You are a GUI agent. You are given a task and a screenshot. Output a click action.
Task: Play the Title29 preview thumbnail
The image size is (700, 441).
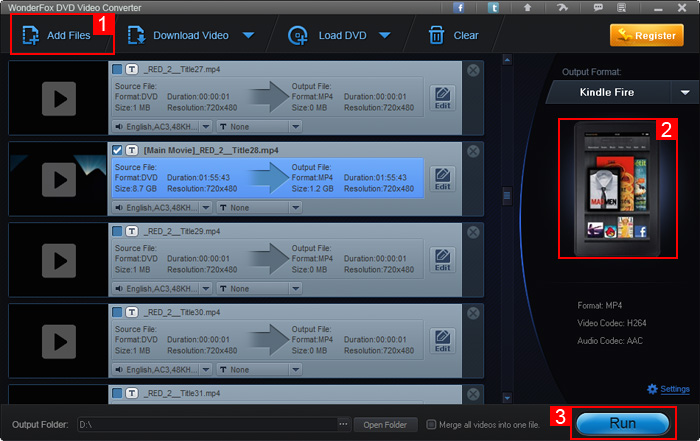(x=59, y=261)
